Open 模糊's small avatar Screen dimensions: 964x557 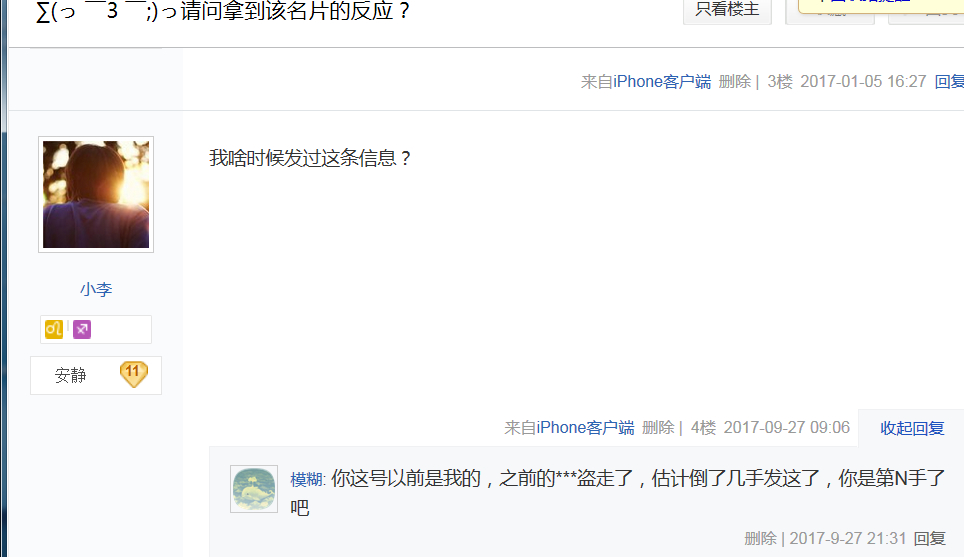254,489
